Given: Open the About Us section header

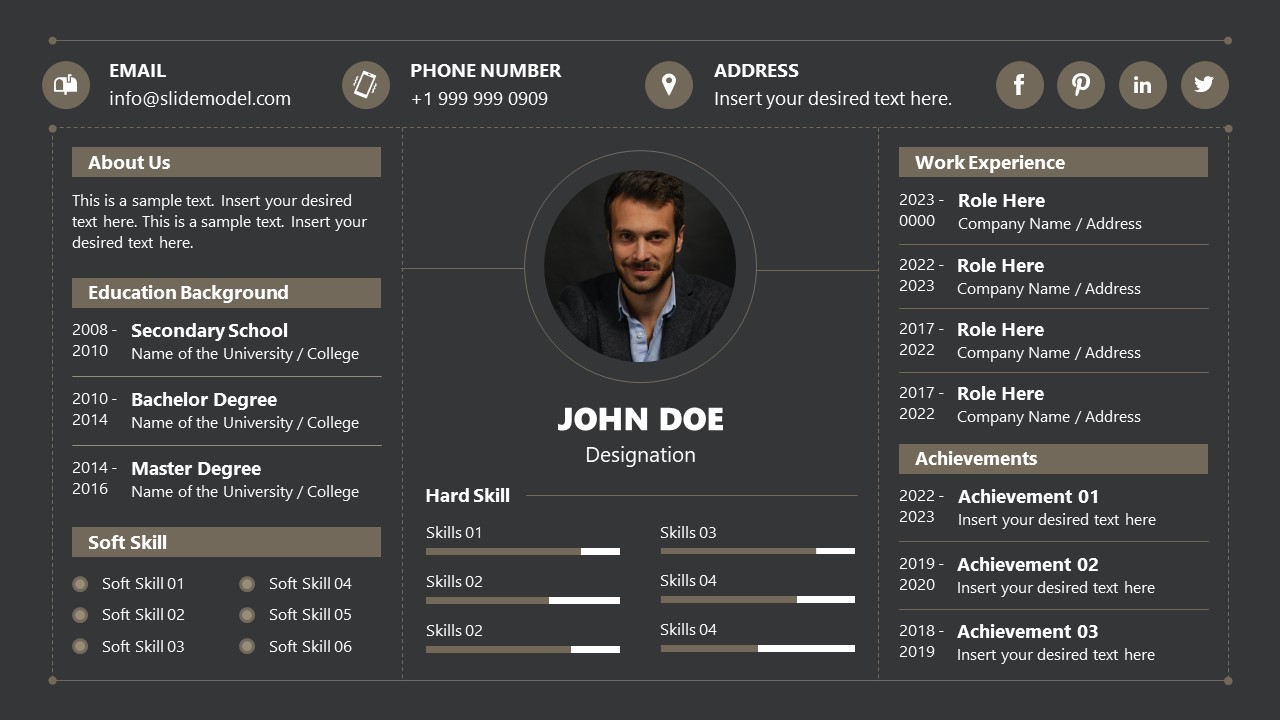Looking at the screenshot, I should point(226,162).
